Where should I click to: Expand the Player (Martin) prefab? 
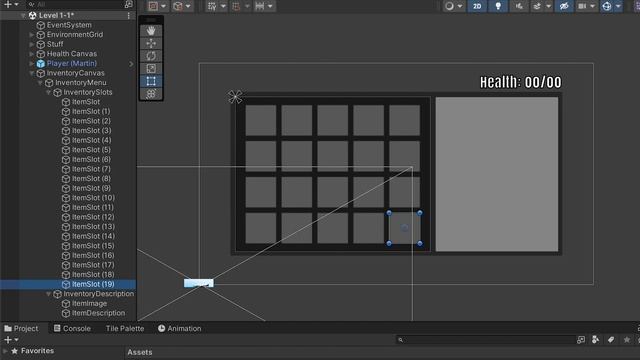point(31,64)
